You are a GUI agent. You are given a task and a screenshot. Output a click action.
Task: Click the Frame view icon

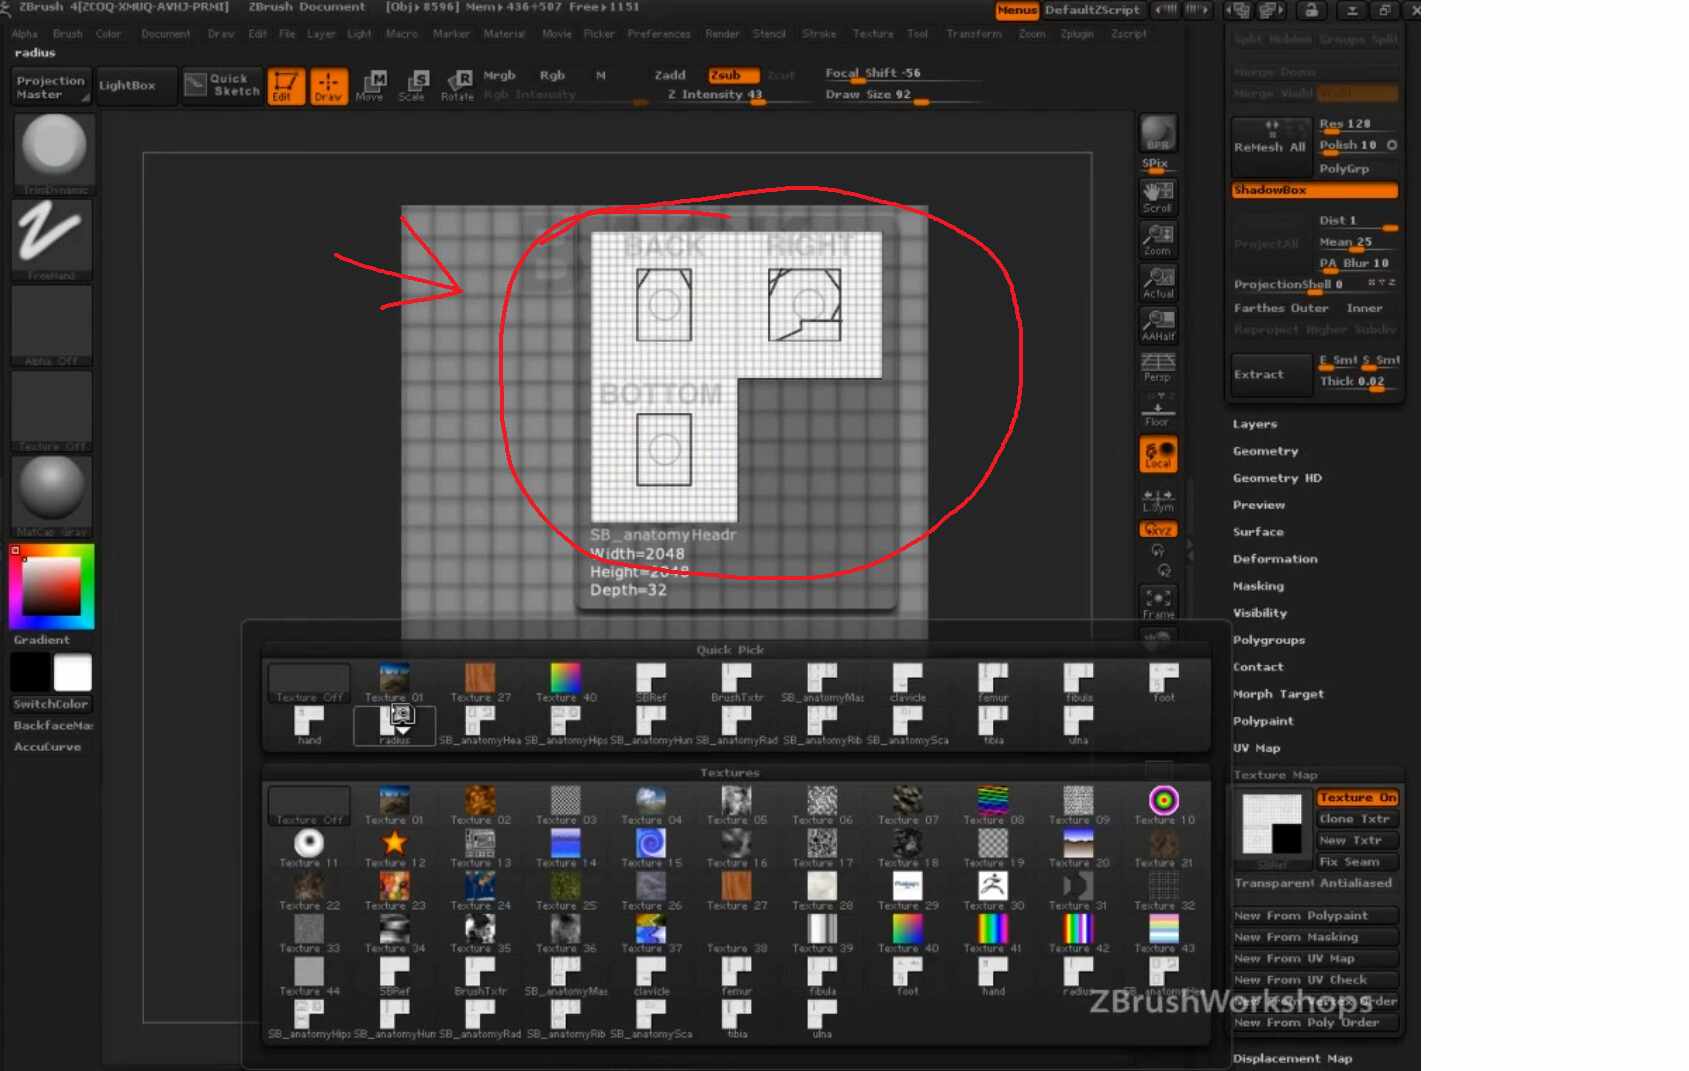(x=1158, y=602)
